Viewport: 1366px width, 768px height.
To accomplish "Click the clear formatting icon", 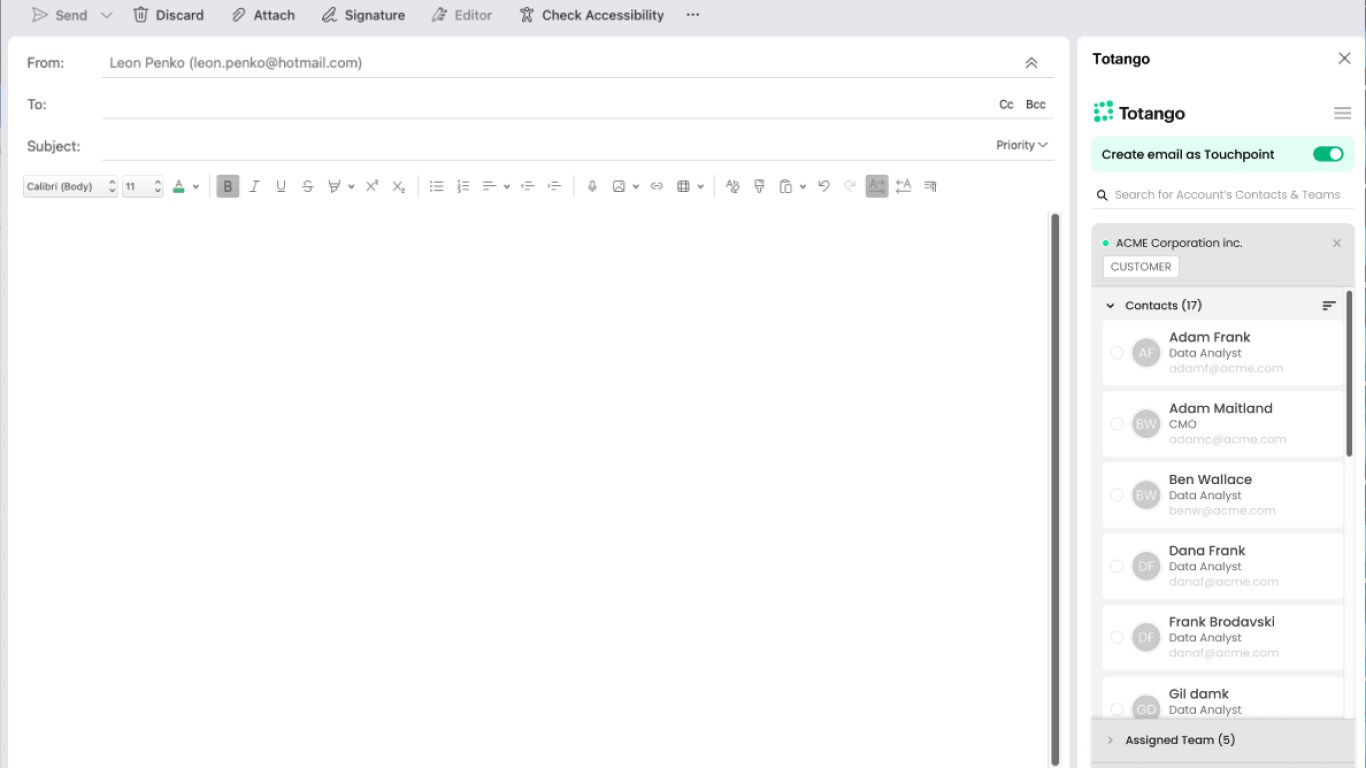I will click(x=732, y=186).
